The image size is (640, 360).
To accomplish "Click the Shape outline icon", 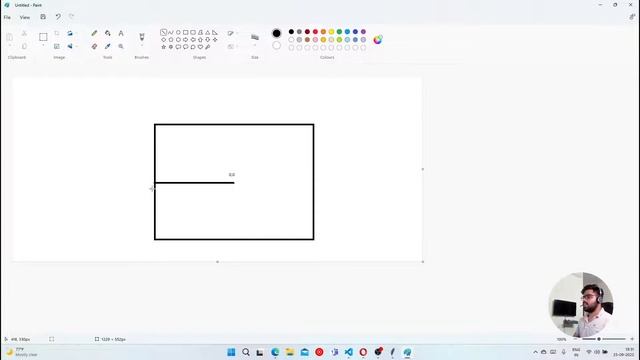I will tap(231, 33).
